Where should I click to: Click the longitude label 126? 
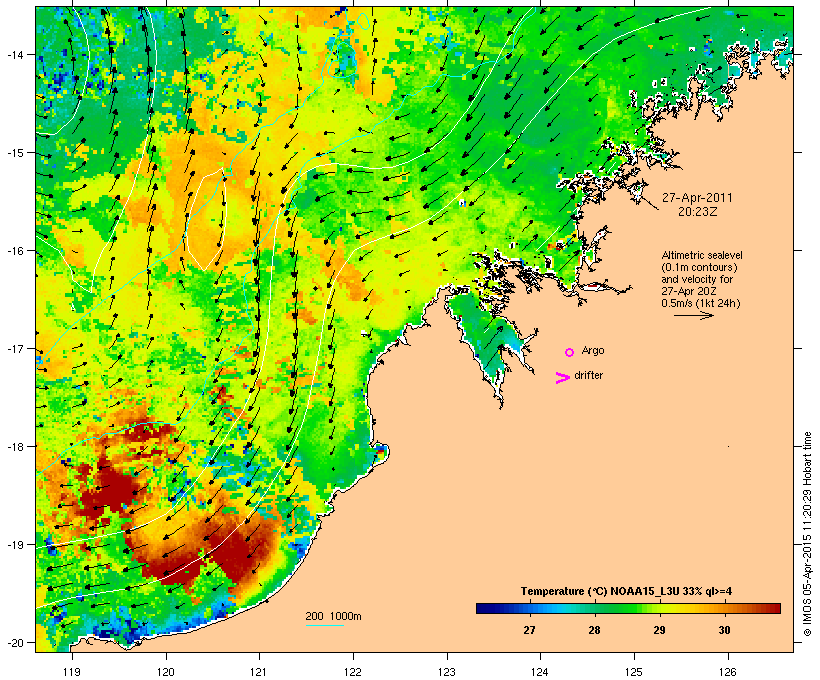(727, 672)
